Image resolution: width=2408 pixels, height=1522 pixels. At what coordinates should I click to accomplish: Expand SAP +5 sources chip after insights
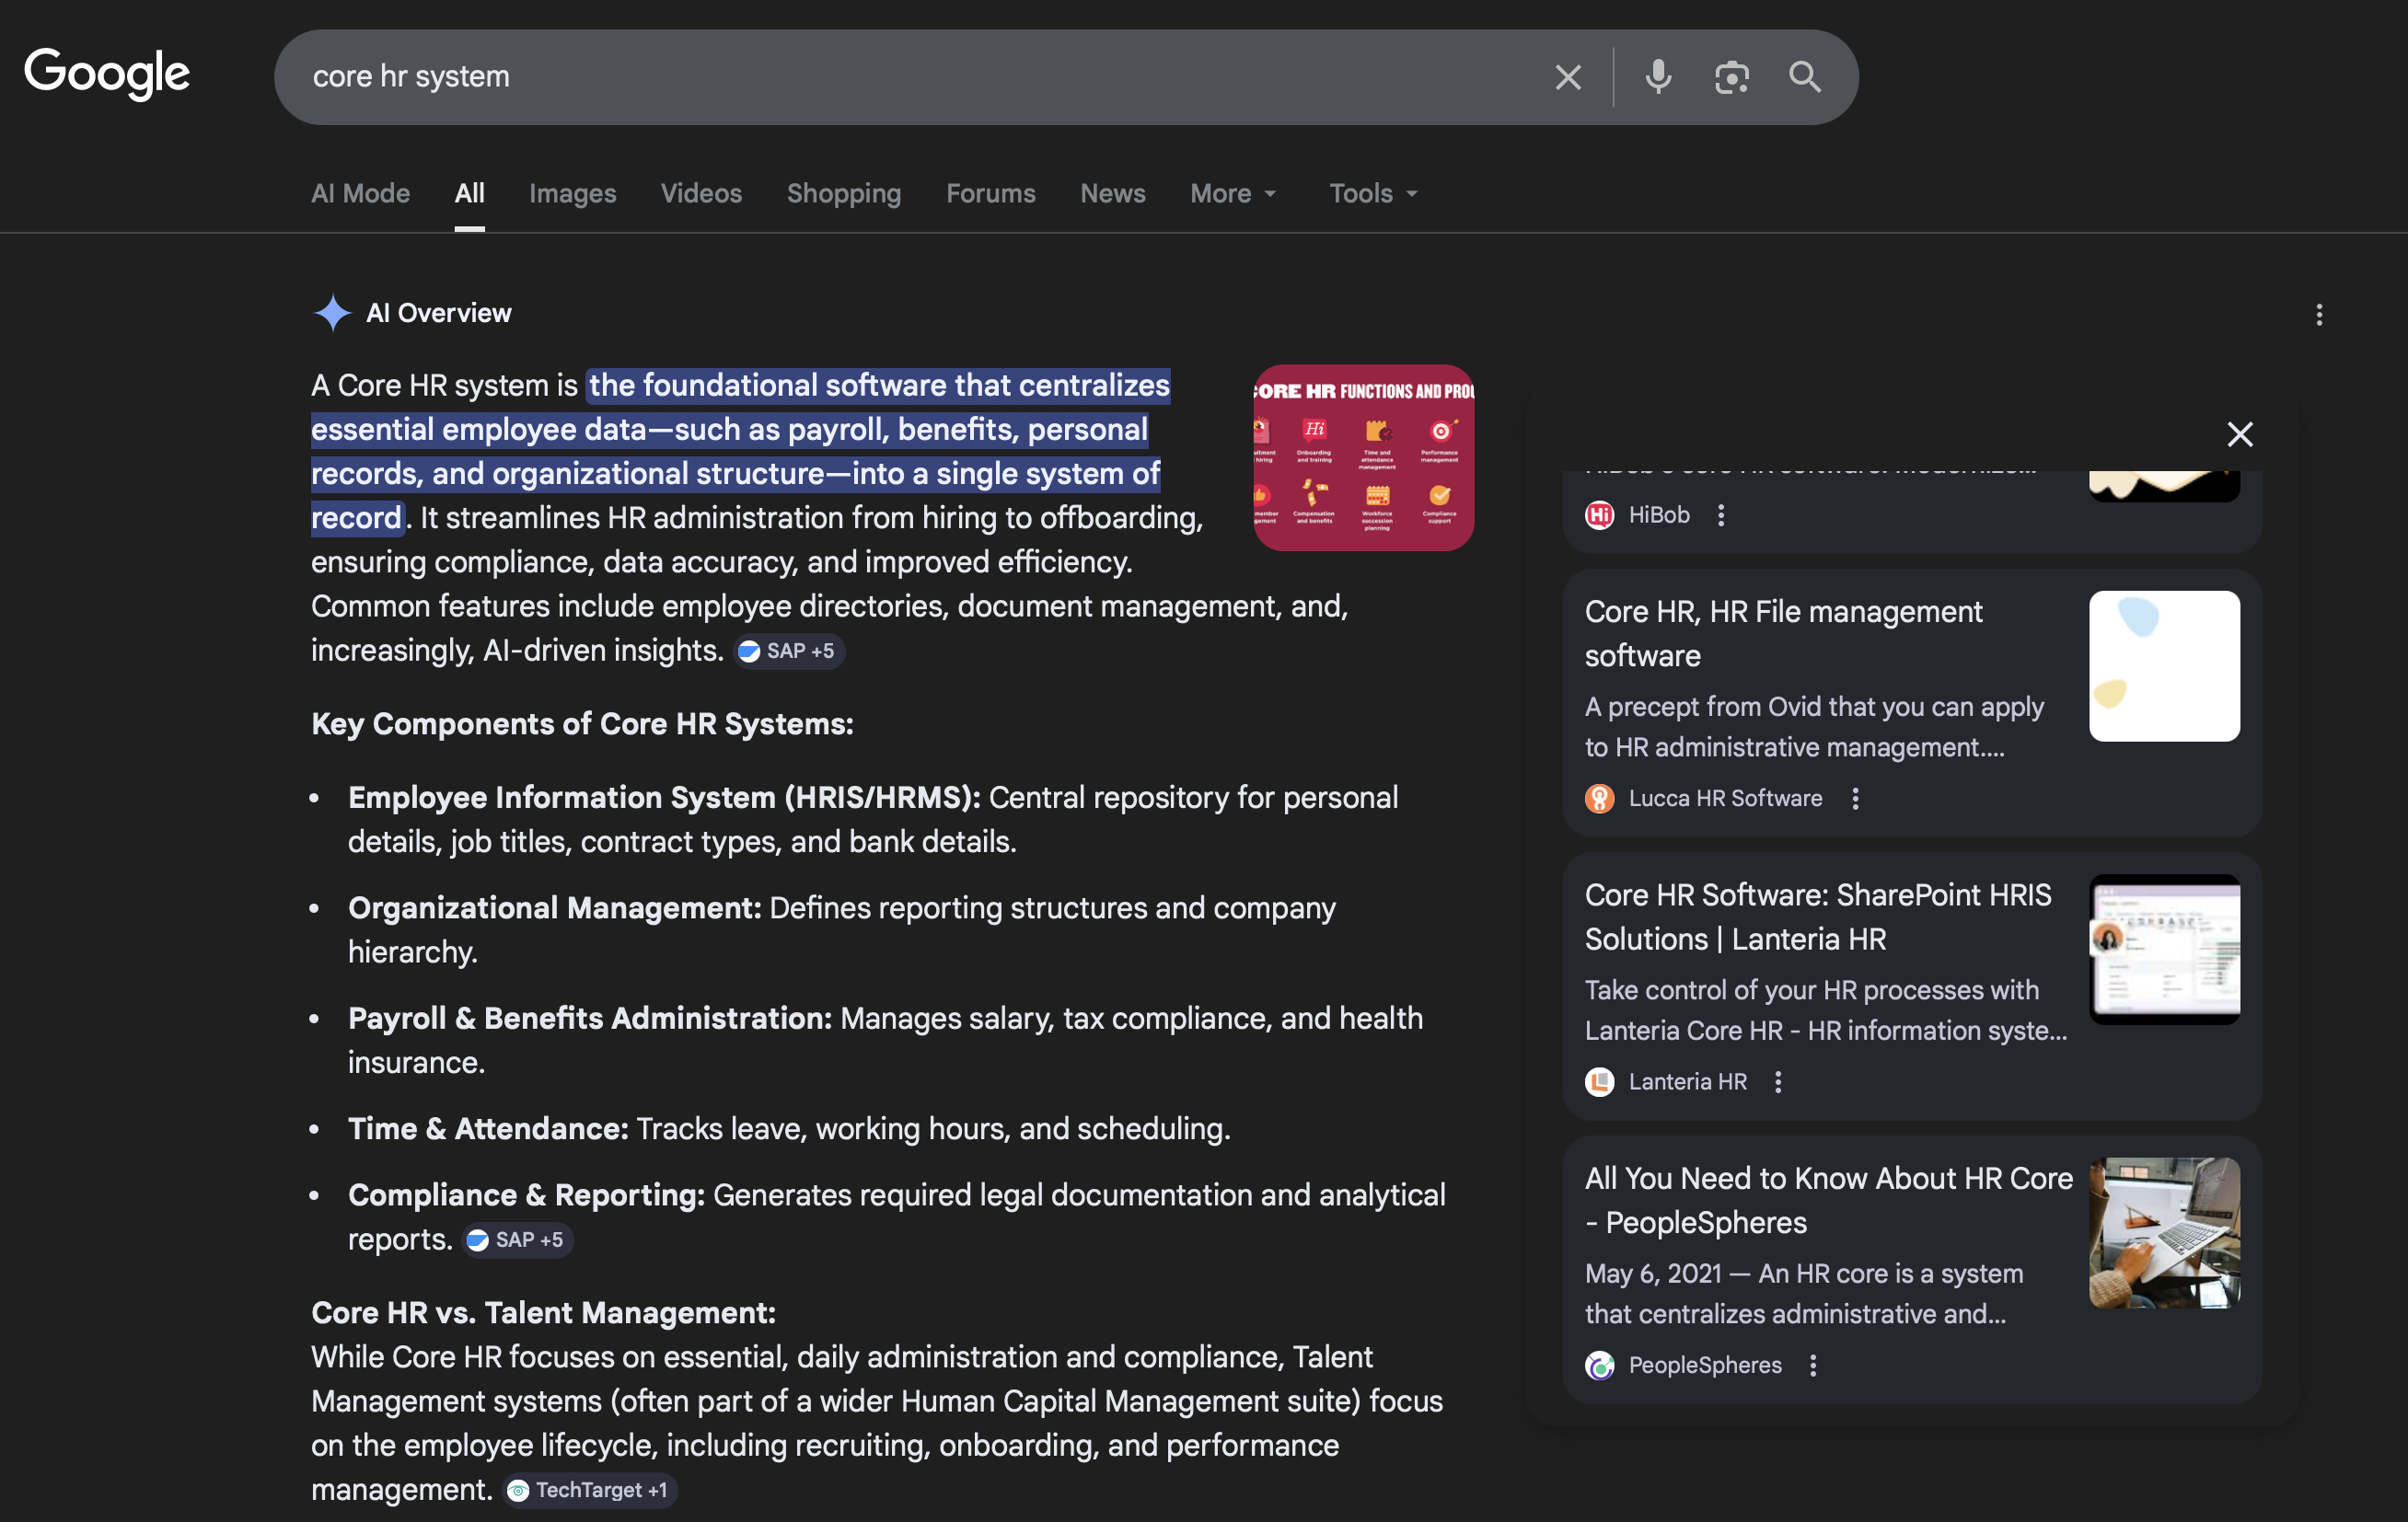[x=788, y=651]
